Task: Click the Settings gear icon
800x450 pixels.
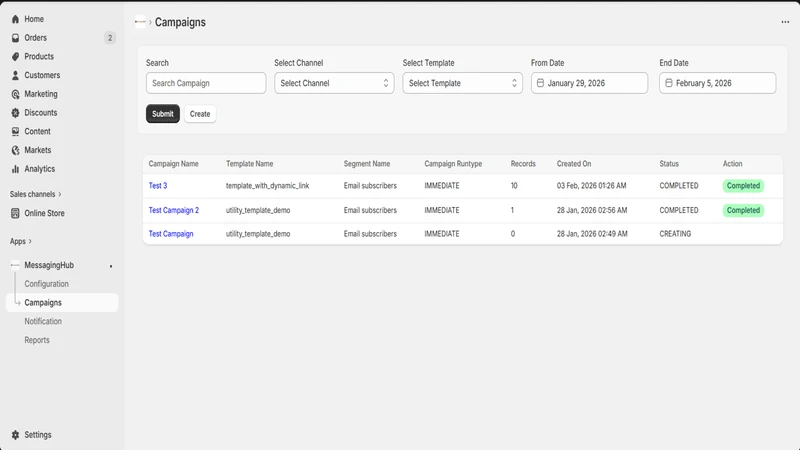Action: point(15,435)
